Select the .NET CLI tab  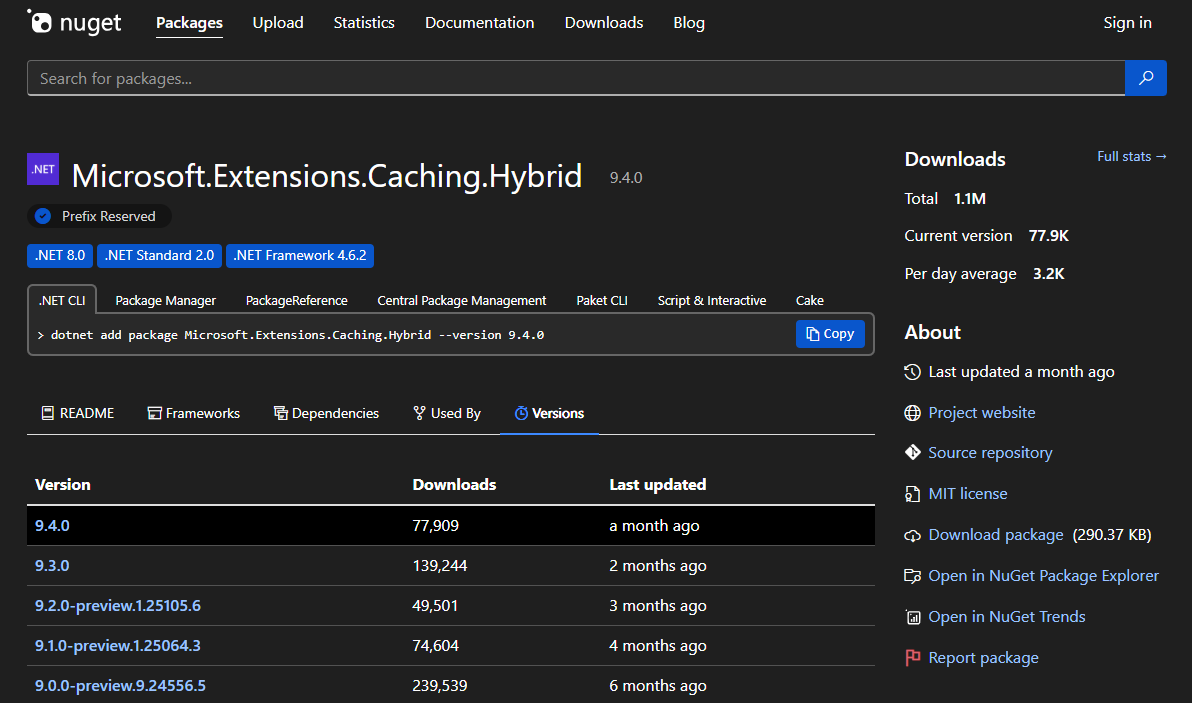tap(62, 300)
